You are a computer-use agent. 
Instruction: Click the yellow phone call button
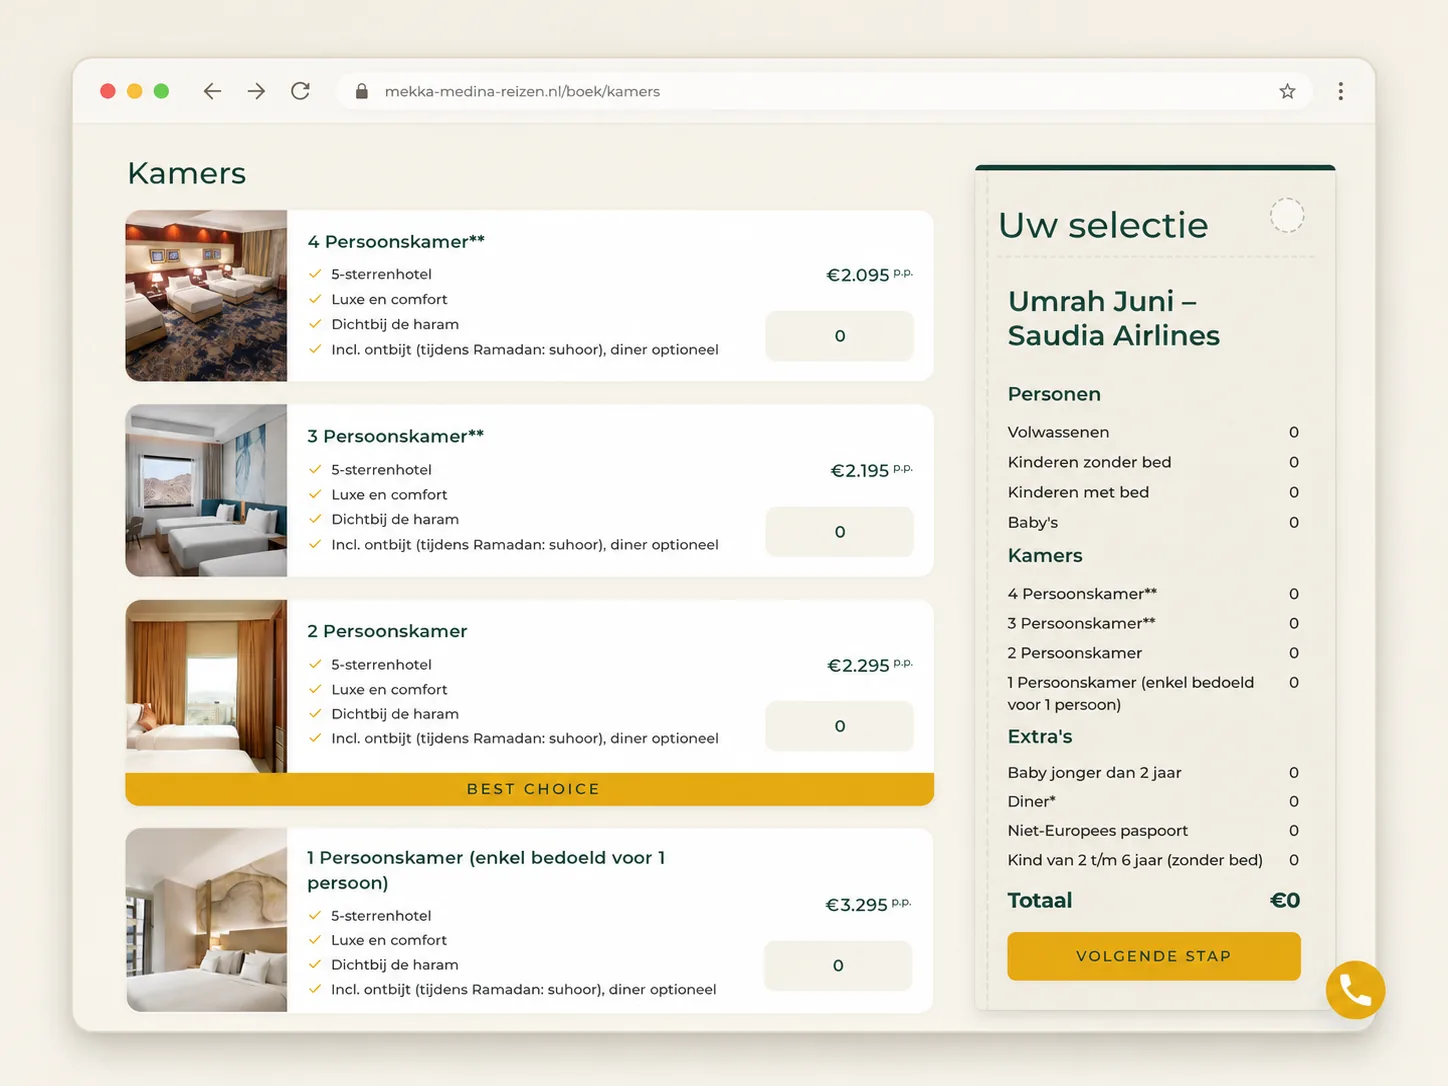[1355, 990]
